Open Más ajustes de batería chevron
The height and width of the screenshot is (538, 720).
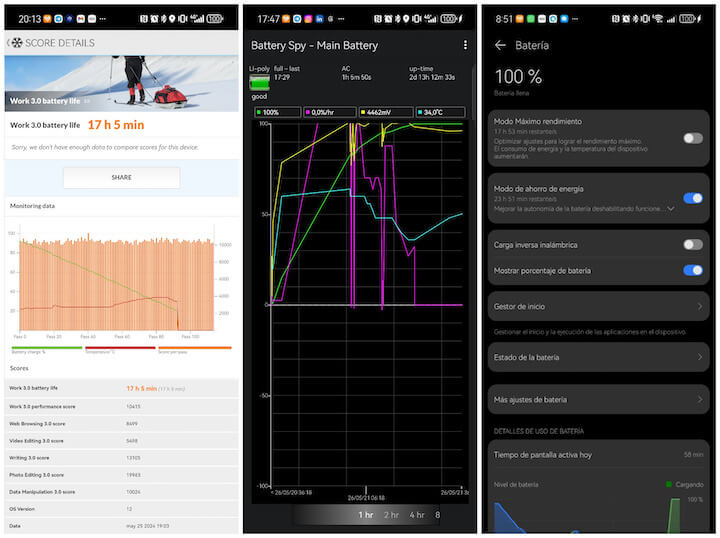[x=700, y=399]
